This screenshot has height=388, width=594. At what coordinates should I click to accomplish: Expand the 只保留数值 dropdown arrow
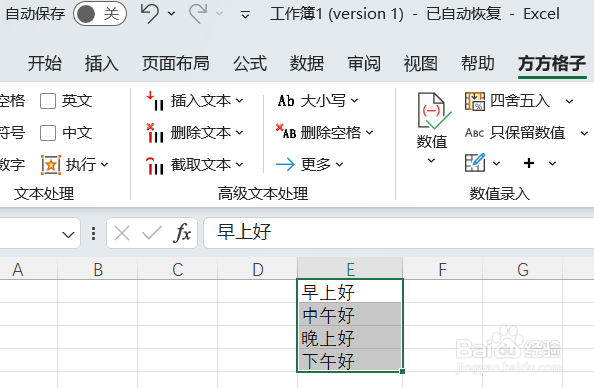point(585,133)
